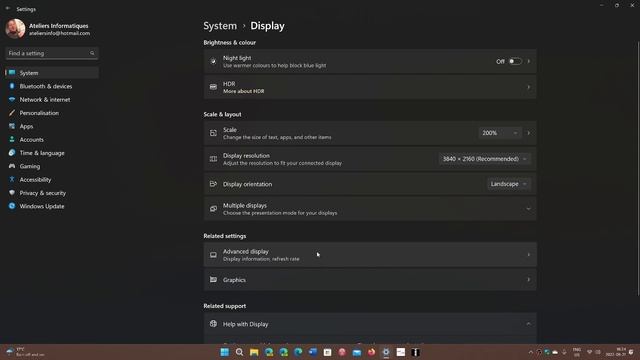The image size is (640, 360).
Task: Select Bluetooth & devices in the sidebar
Action: [x=52, y=86]
